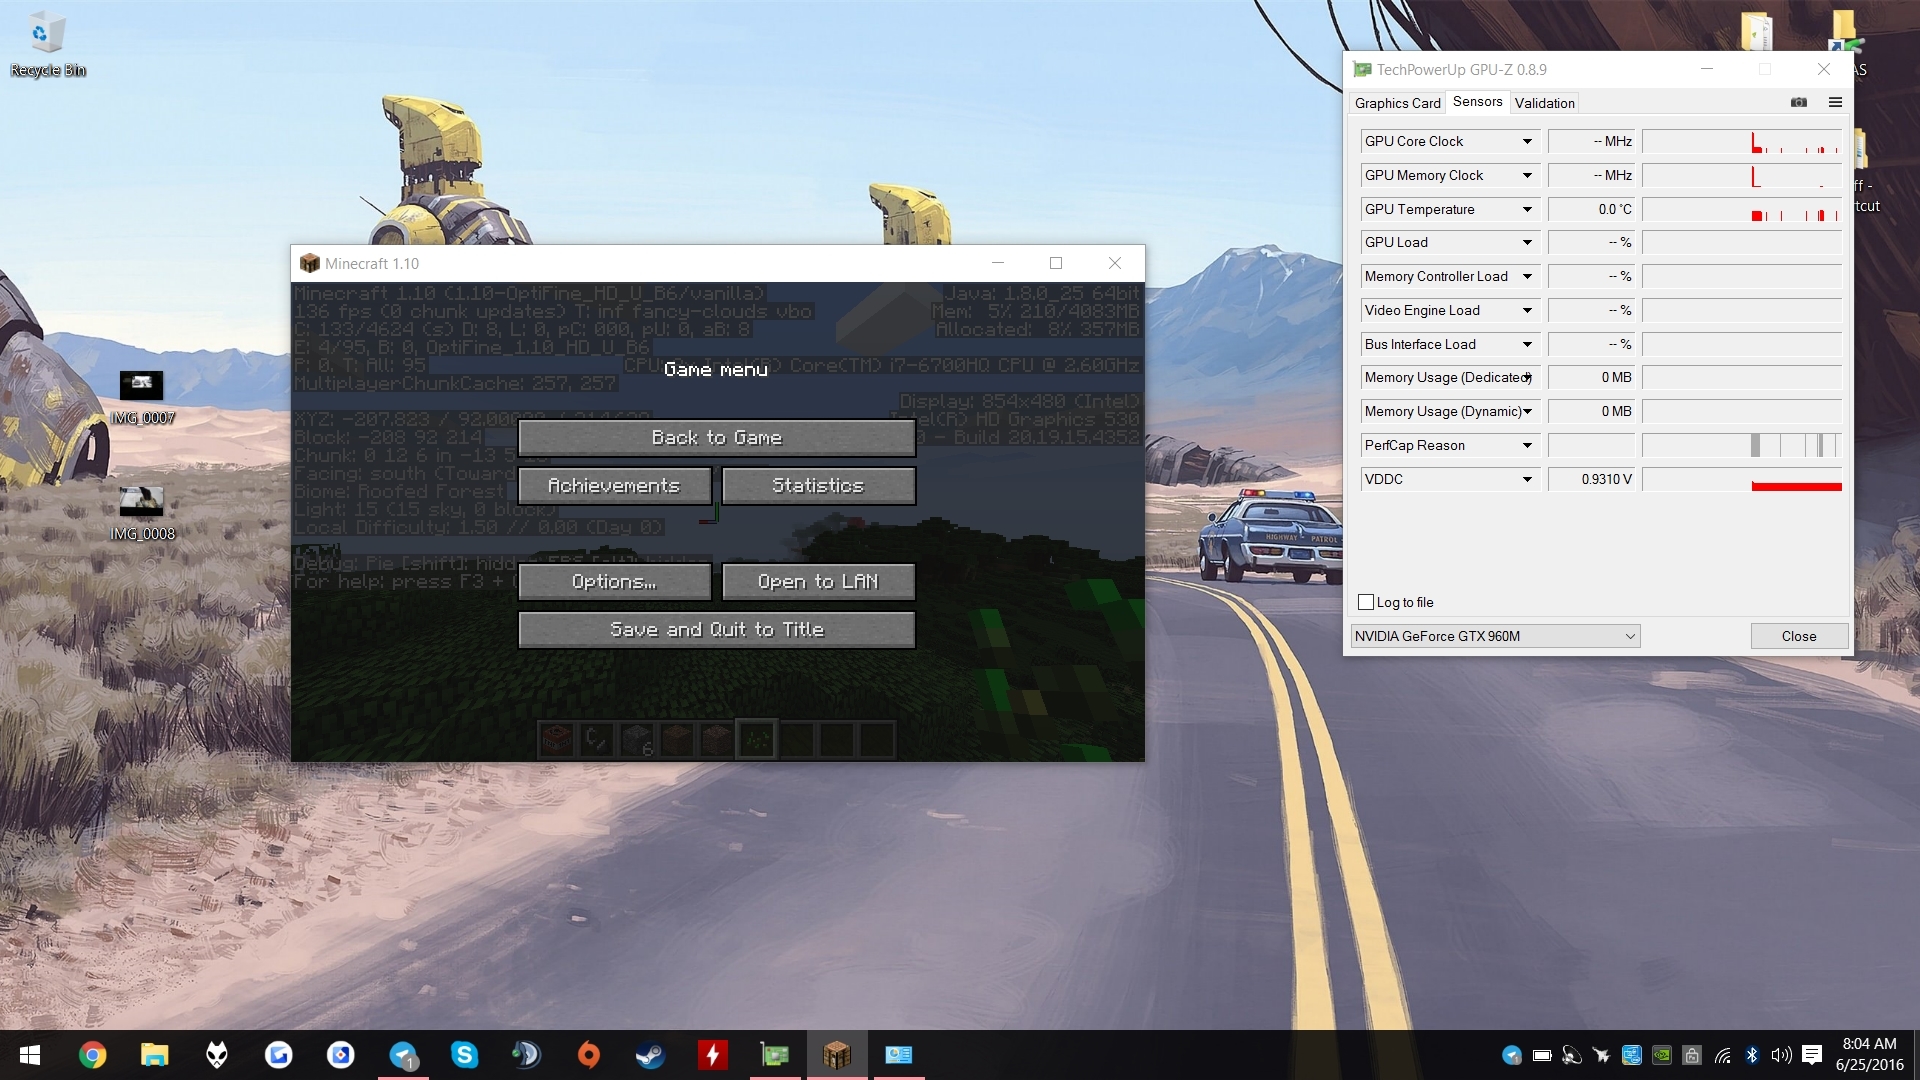Open Telegram from the taskbar
This screenshot has height=1080, width=1920.
coord(403,1055)
